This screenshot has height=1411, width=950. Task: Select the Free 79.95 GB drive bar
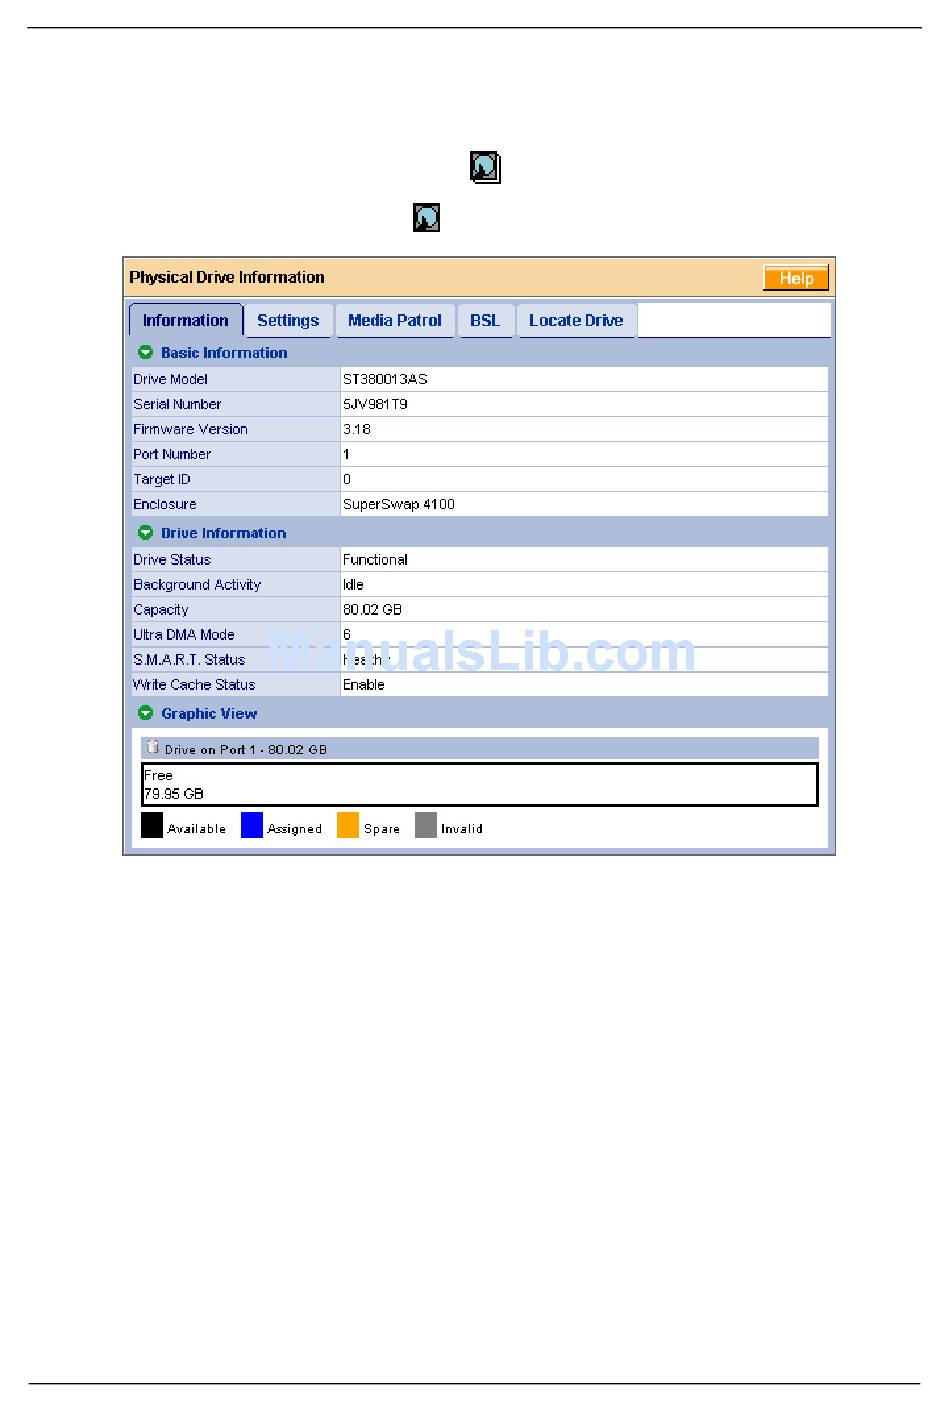pyautogui.click(x=480, y=784)
